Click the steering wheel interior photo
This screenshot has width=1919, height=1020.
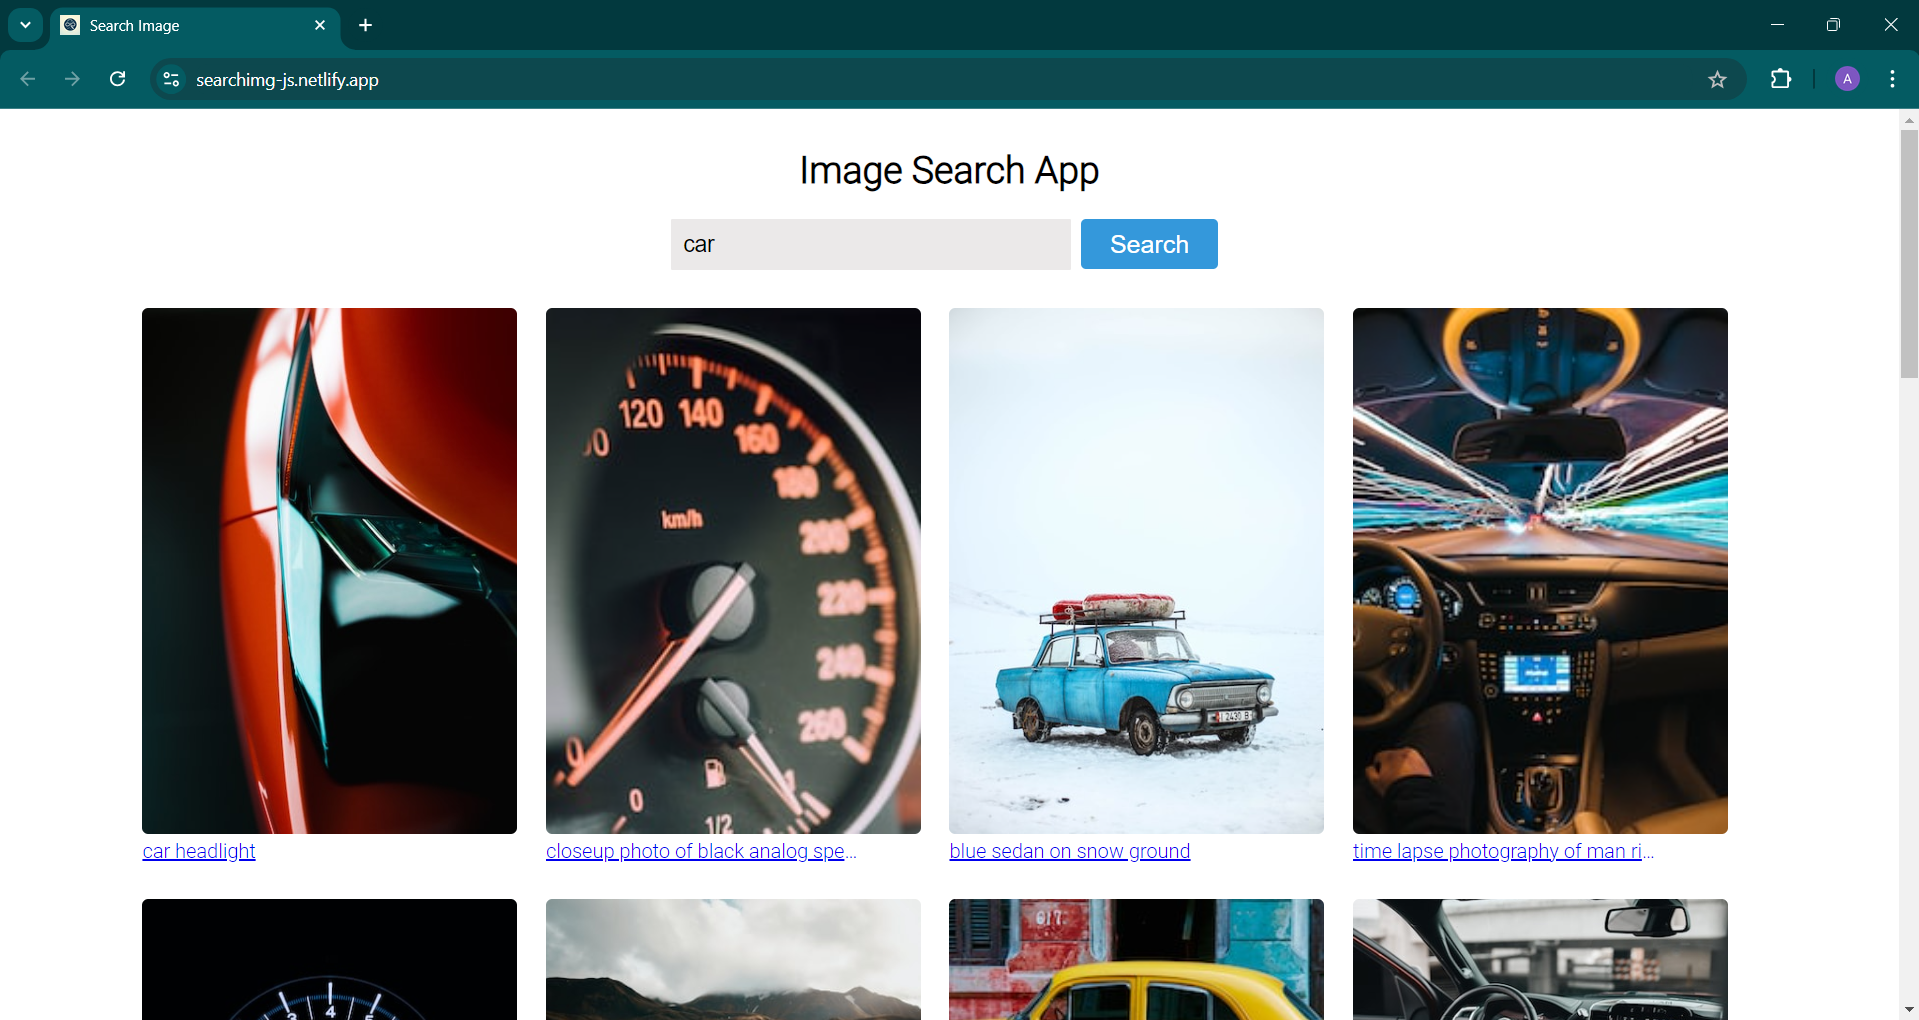click(1540, 959)
